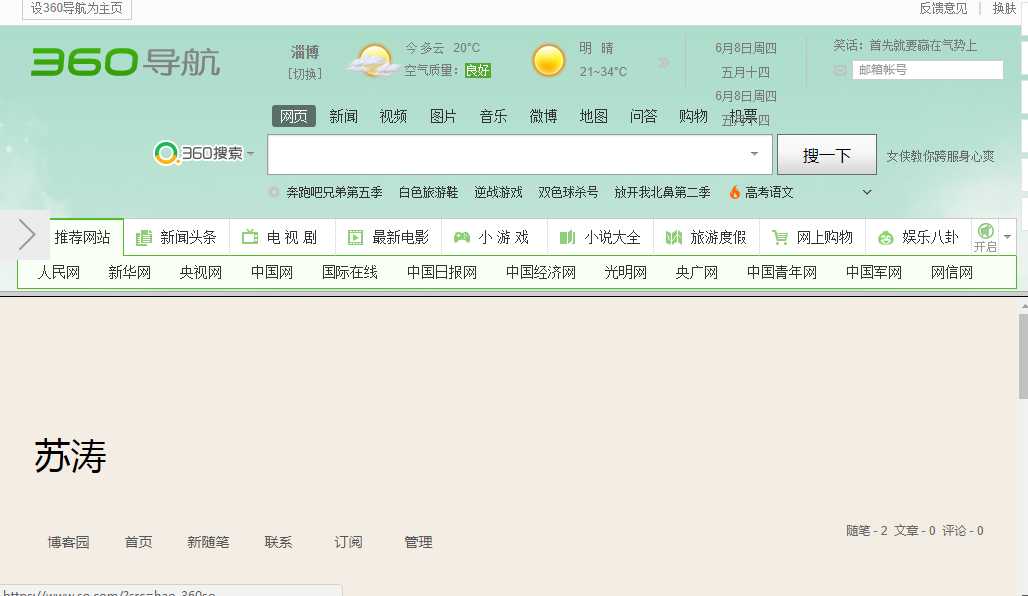Click 设360导航为主页 button

(77, 9)
